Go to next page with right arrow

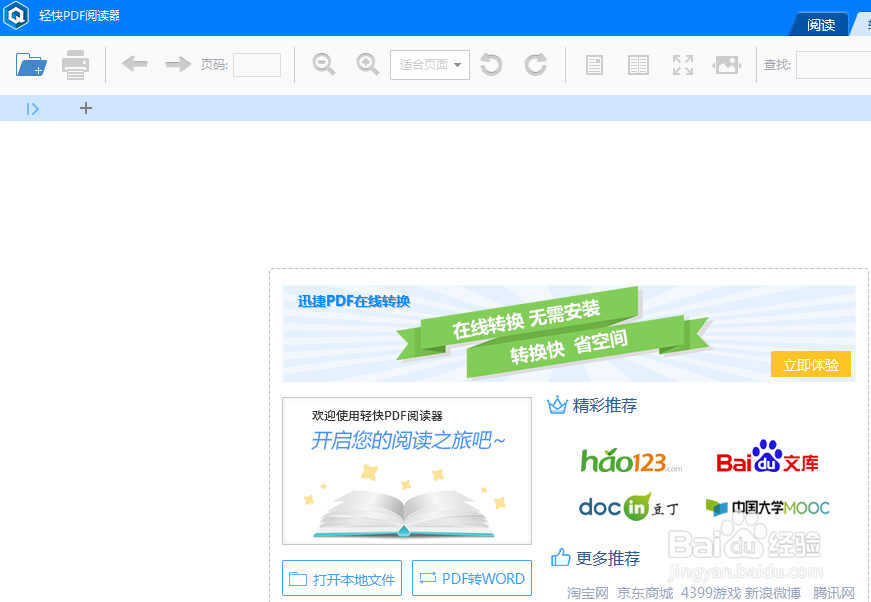[178, 64]
